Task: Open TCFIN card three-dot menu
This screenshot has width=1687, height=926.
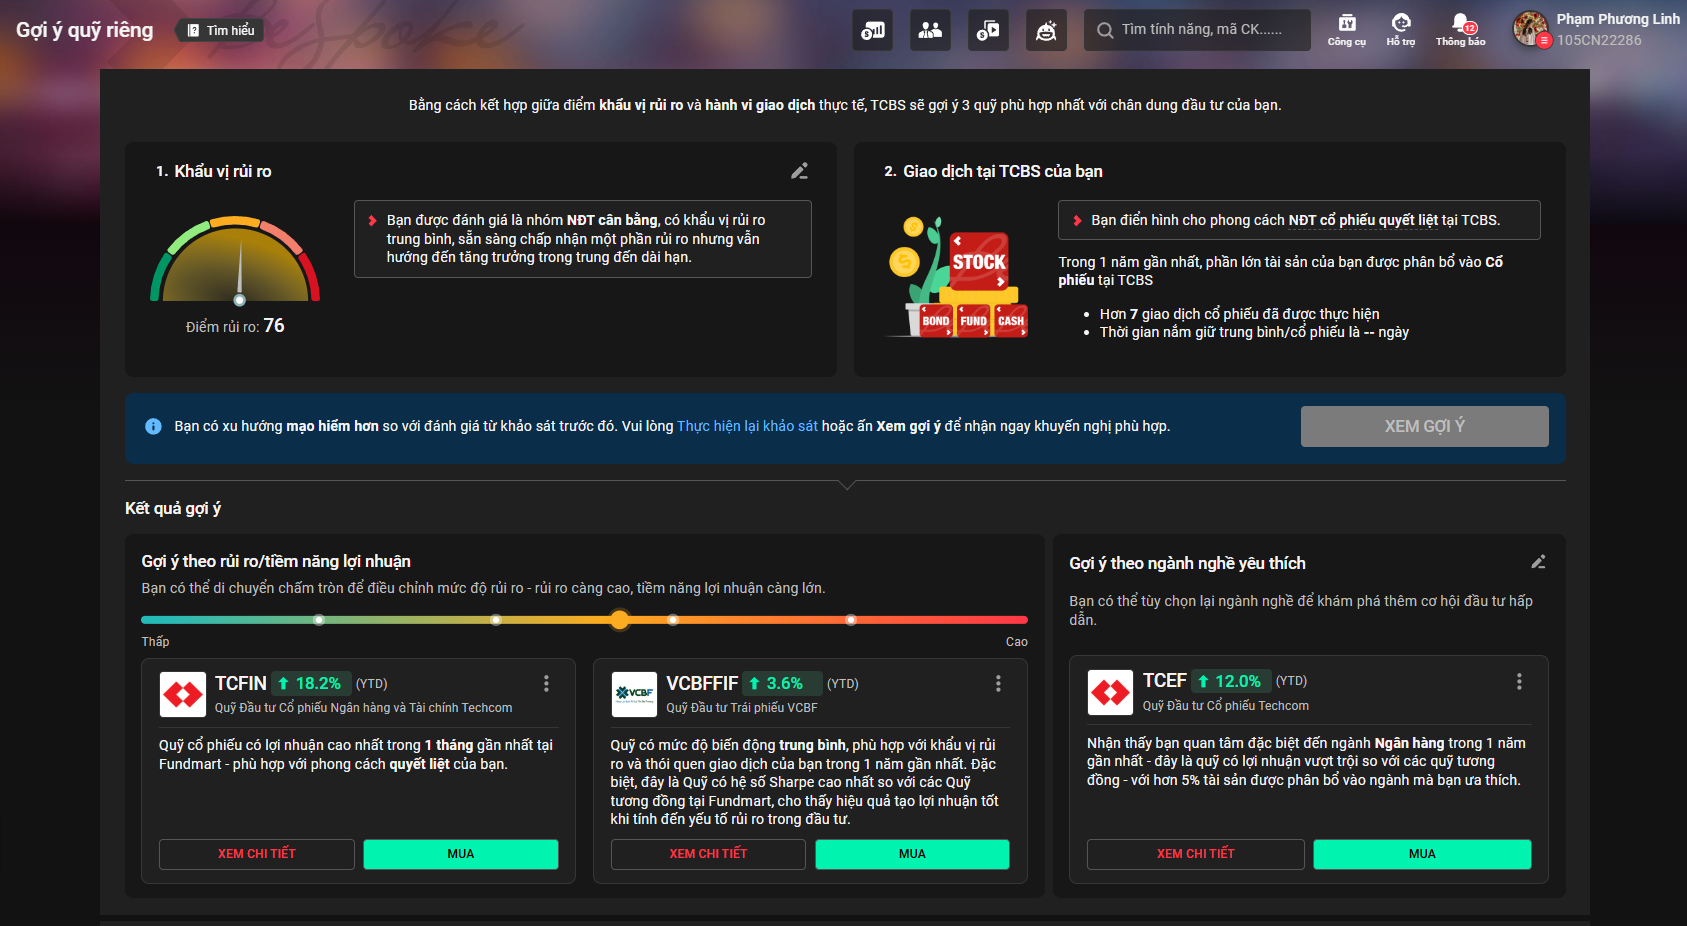Action: 546,683
